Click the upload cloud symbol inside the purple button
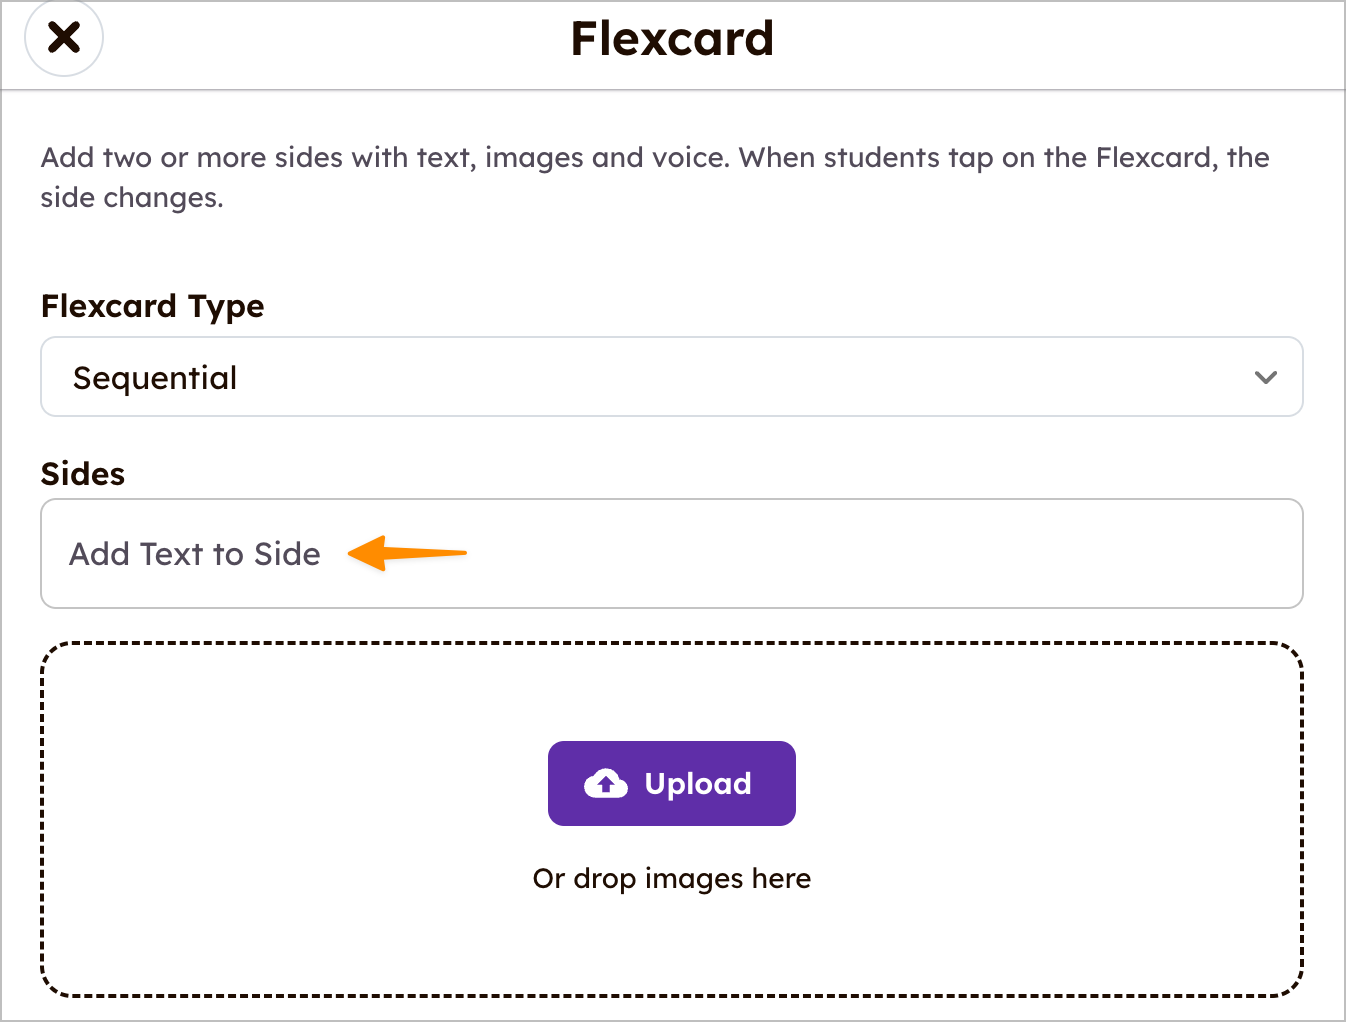 (605, 783)
